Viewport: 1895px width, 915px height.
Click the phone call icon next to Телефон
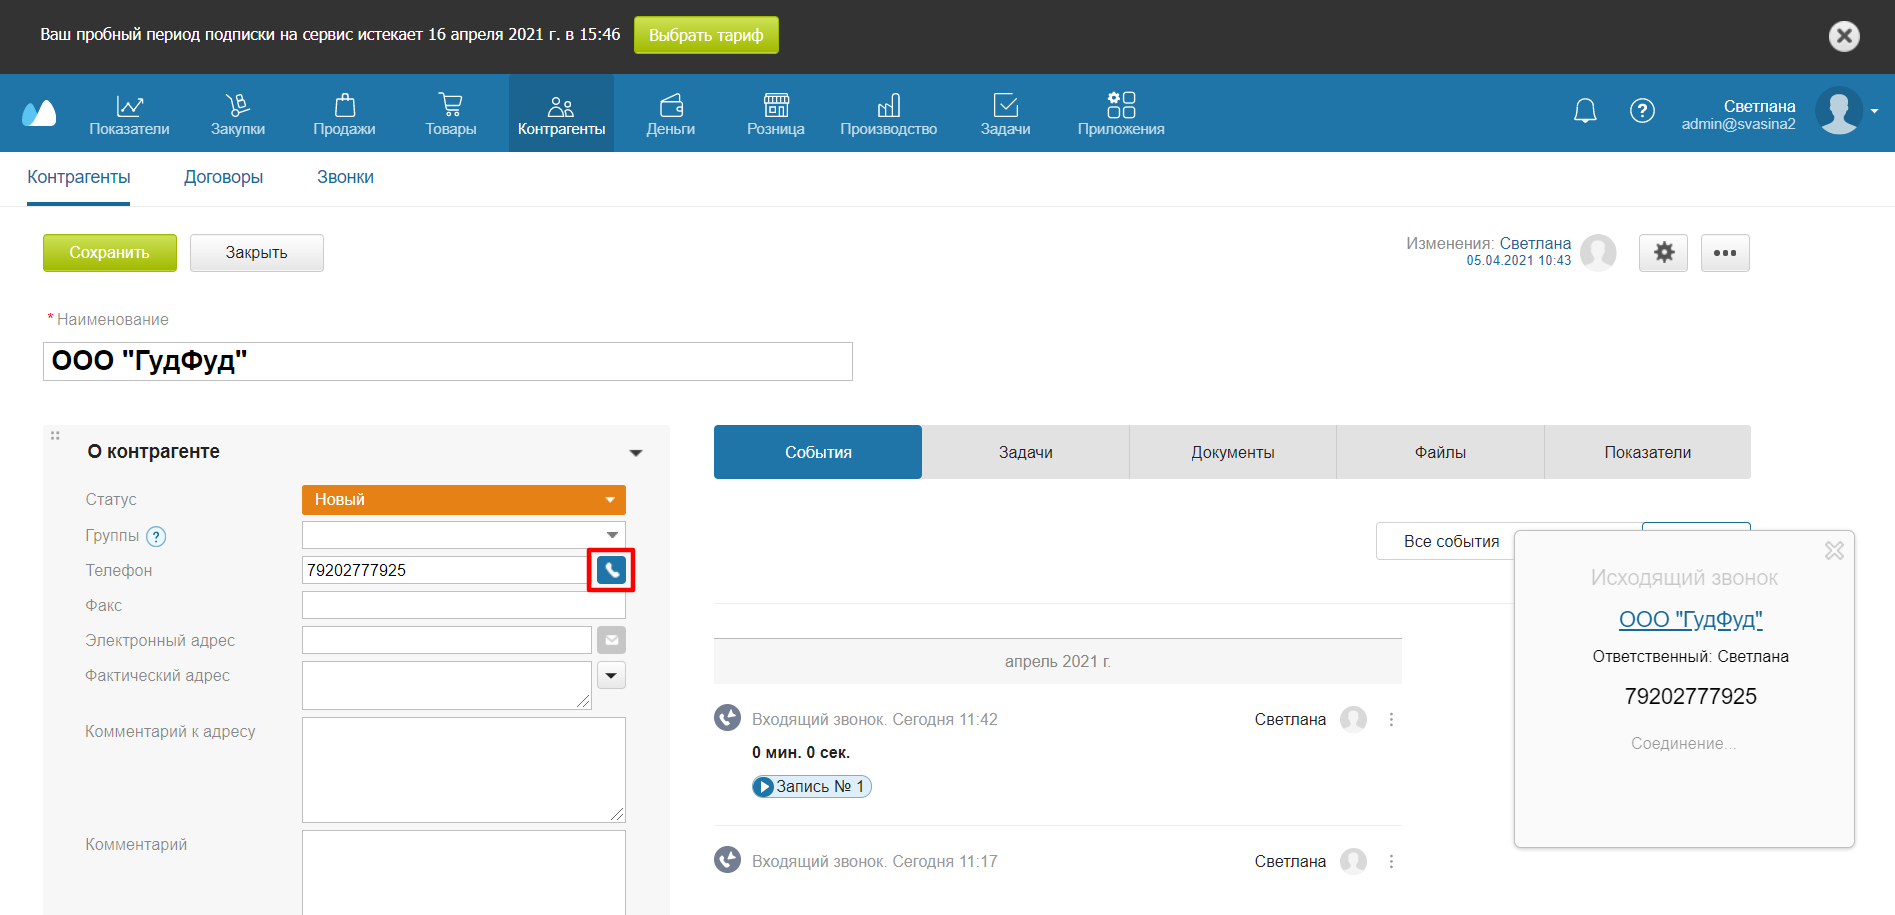click(x=611, y=570)
